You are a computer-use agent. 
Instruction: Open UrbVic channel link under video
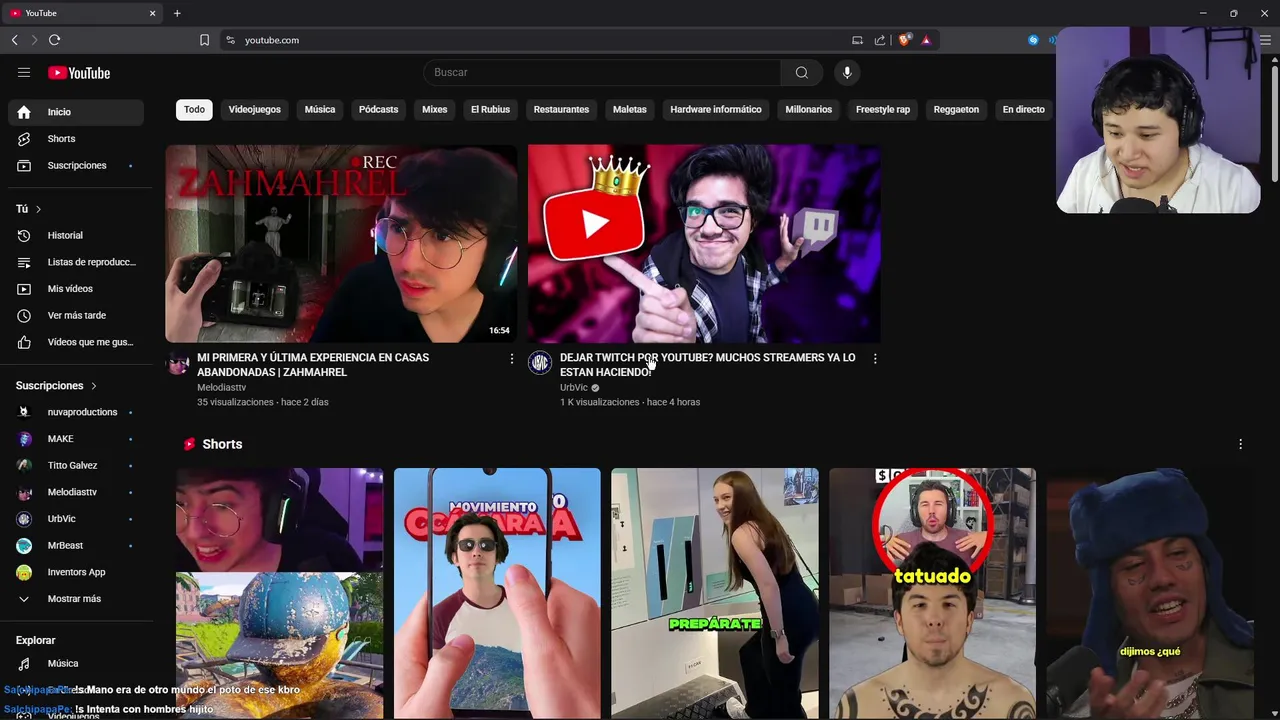574,388
